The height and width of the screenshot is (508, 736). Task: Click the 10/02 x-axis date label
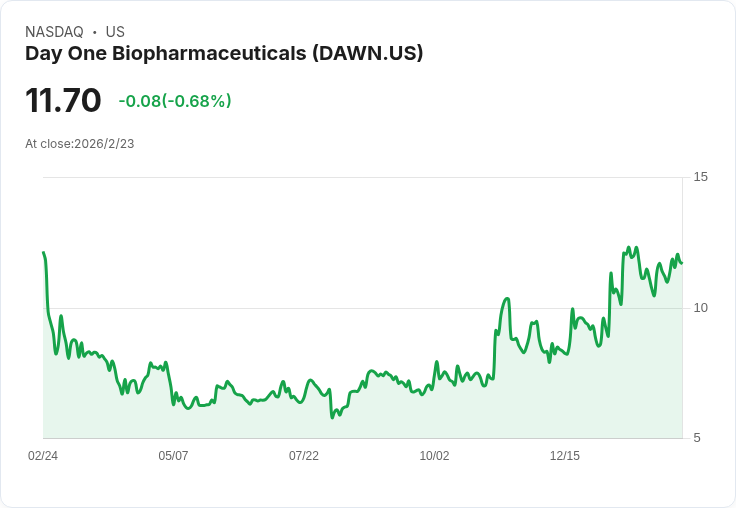click(434, 455)
